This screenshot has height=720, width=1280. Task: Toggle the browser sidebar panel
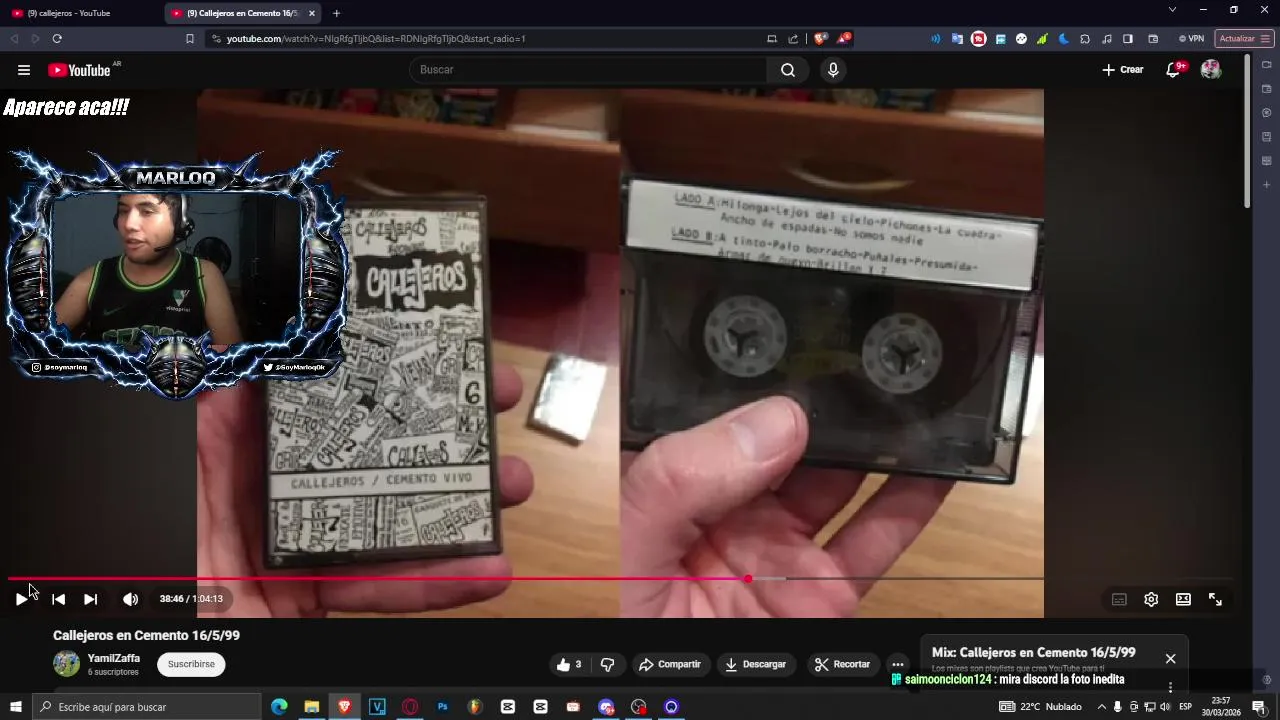(1128, 39)
